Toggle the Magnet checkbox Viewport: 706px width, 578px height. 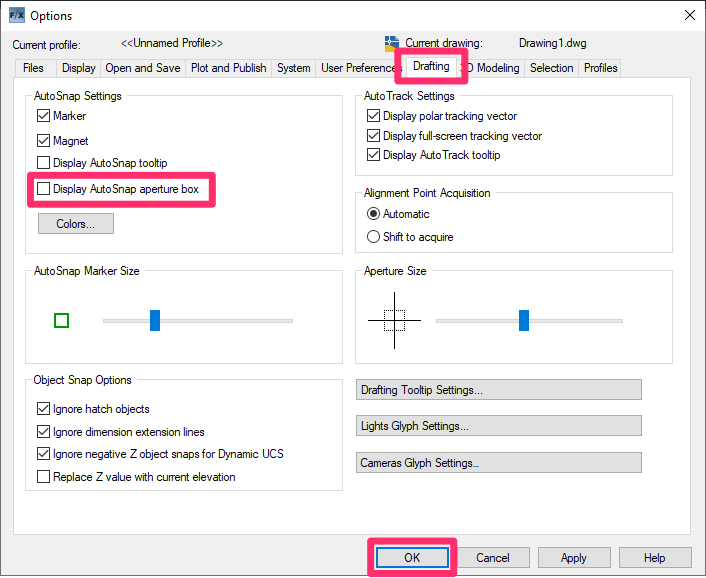(x=43, y=140)
